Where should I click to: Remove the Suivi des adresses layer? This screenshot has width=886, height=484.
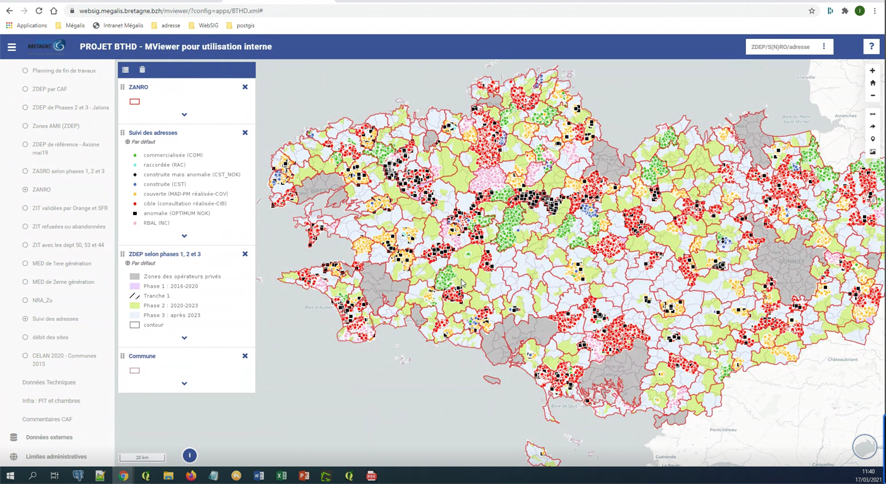click(245, 133)
